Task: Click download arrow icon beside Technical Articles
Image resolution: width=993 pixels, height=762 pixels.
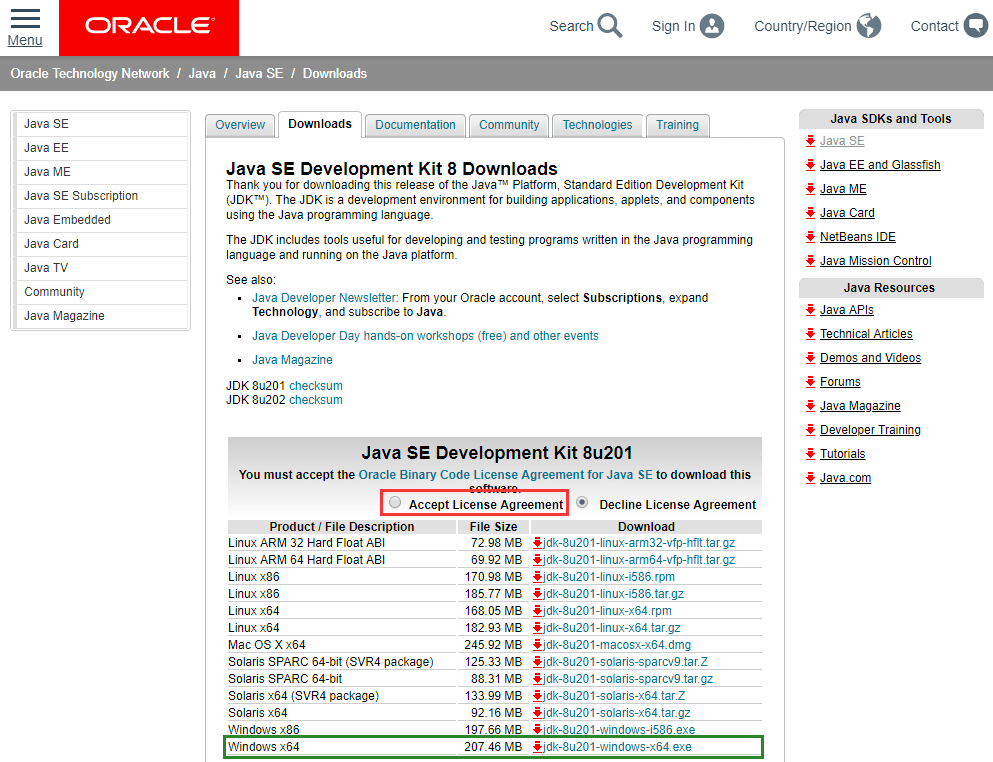Action: (810, 334)
